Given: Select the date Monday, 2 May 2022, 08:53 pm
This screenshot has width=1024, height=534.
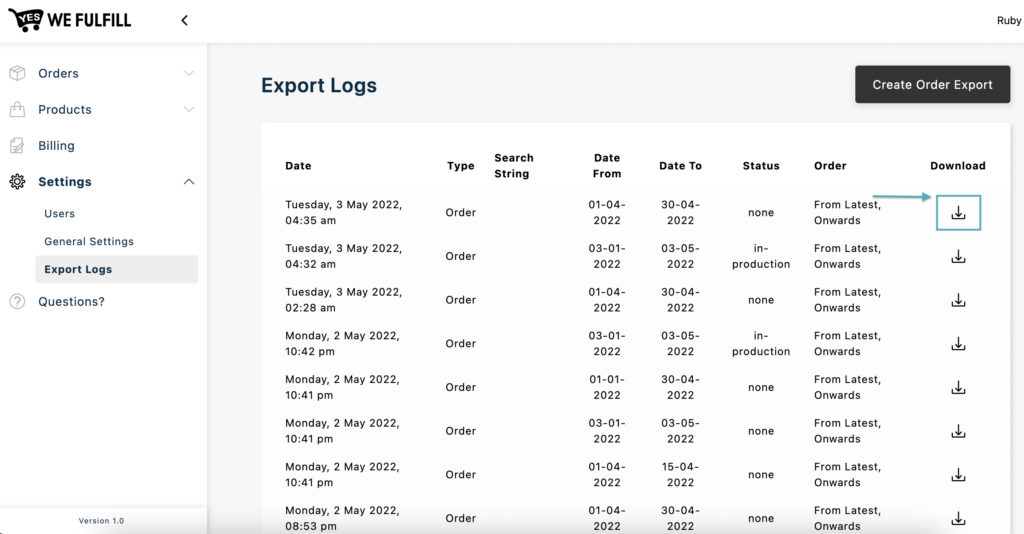Looking at the screenshot, I should (342, 518).
